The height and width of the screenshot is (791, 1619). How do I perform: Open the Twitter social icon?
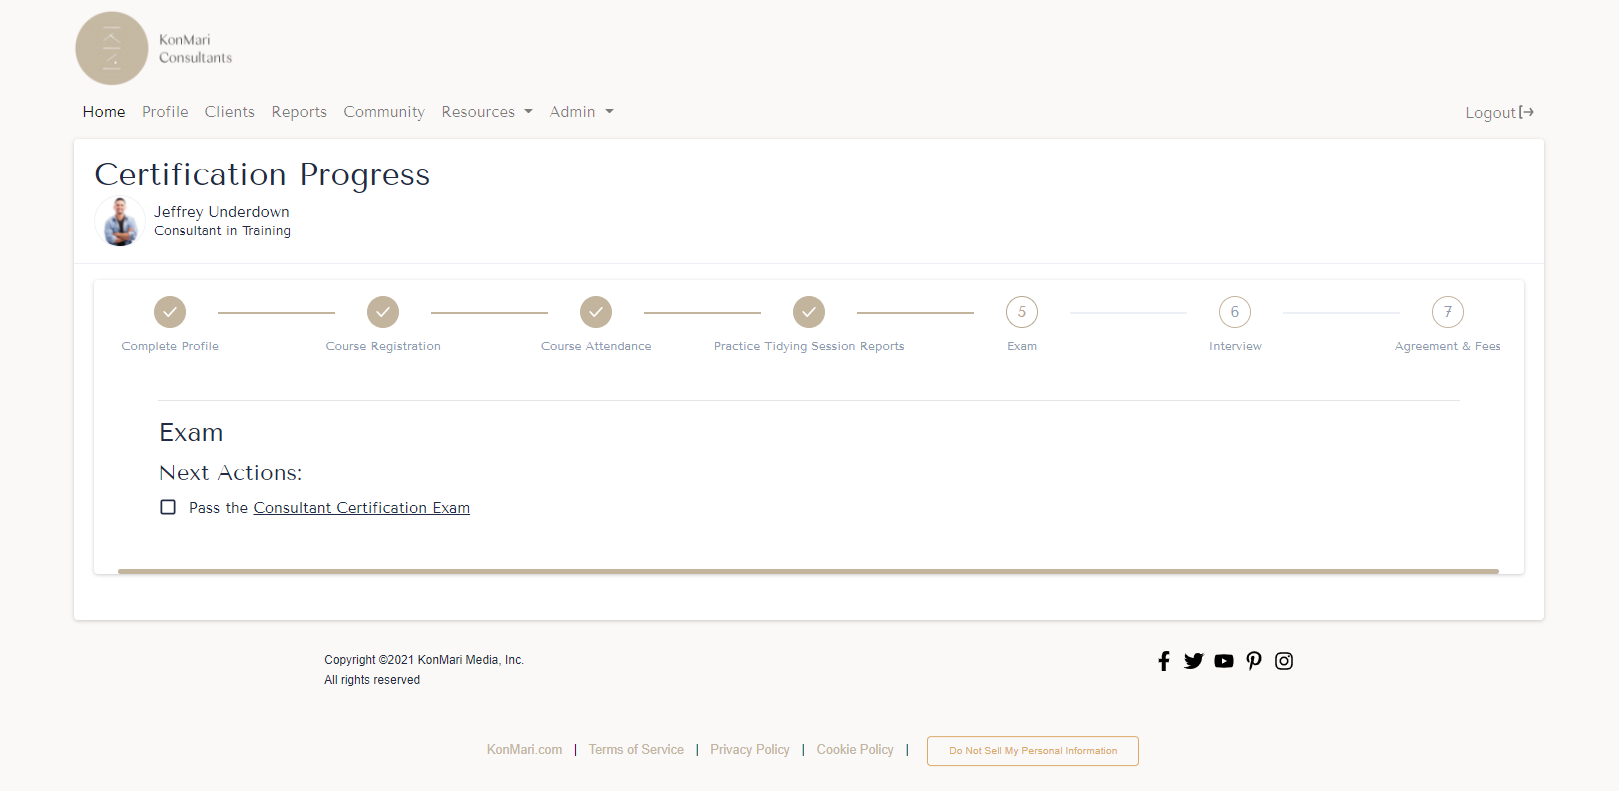point(1194,661)
